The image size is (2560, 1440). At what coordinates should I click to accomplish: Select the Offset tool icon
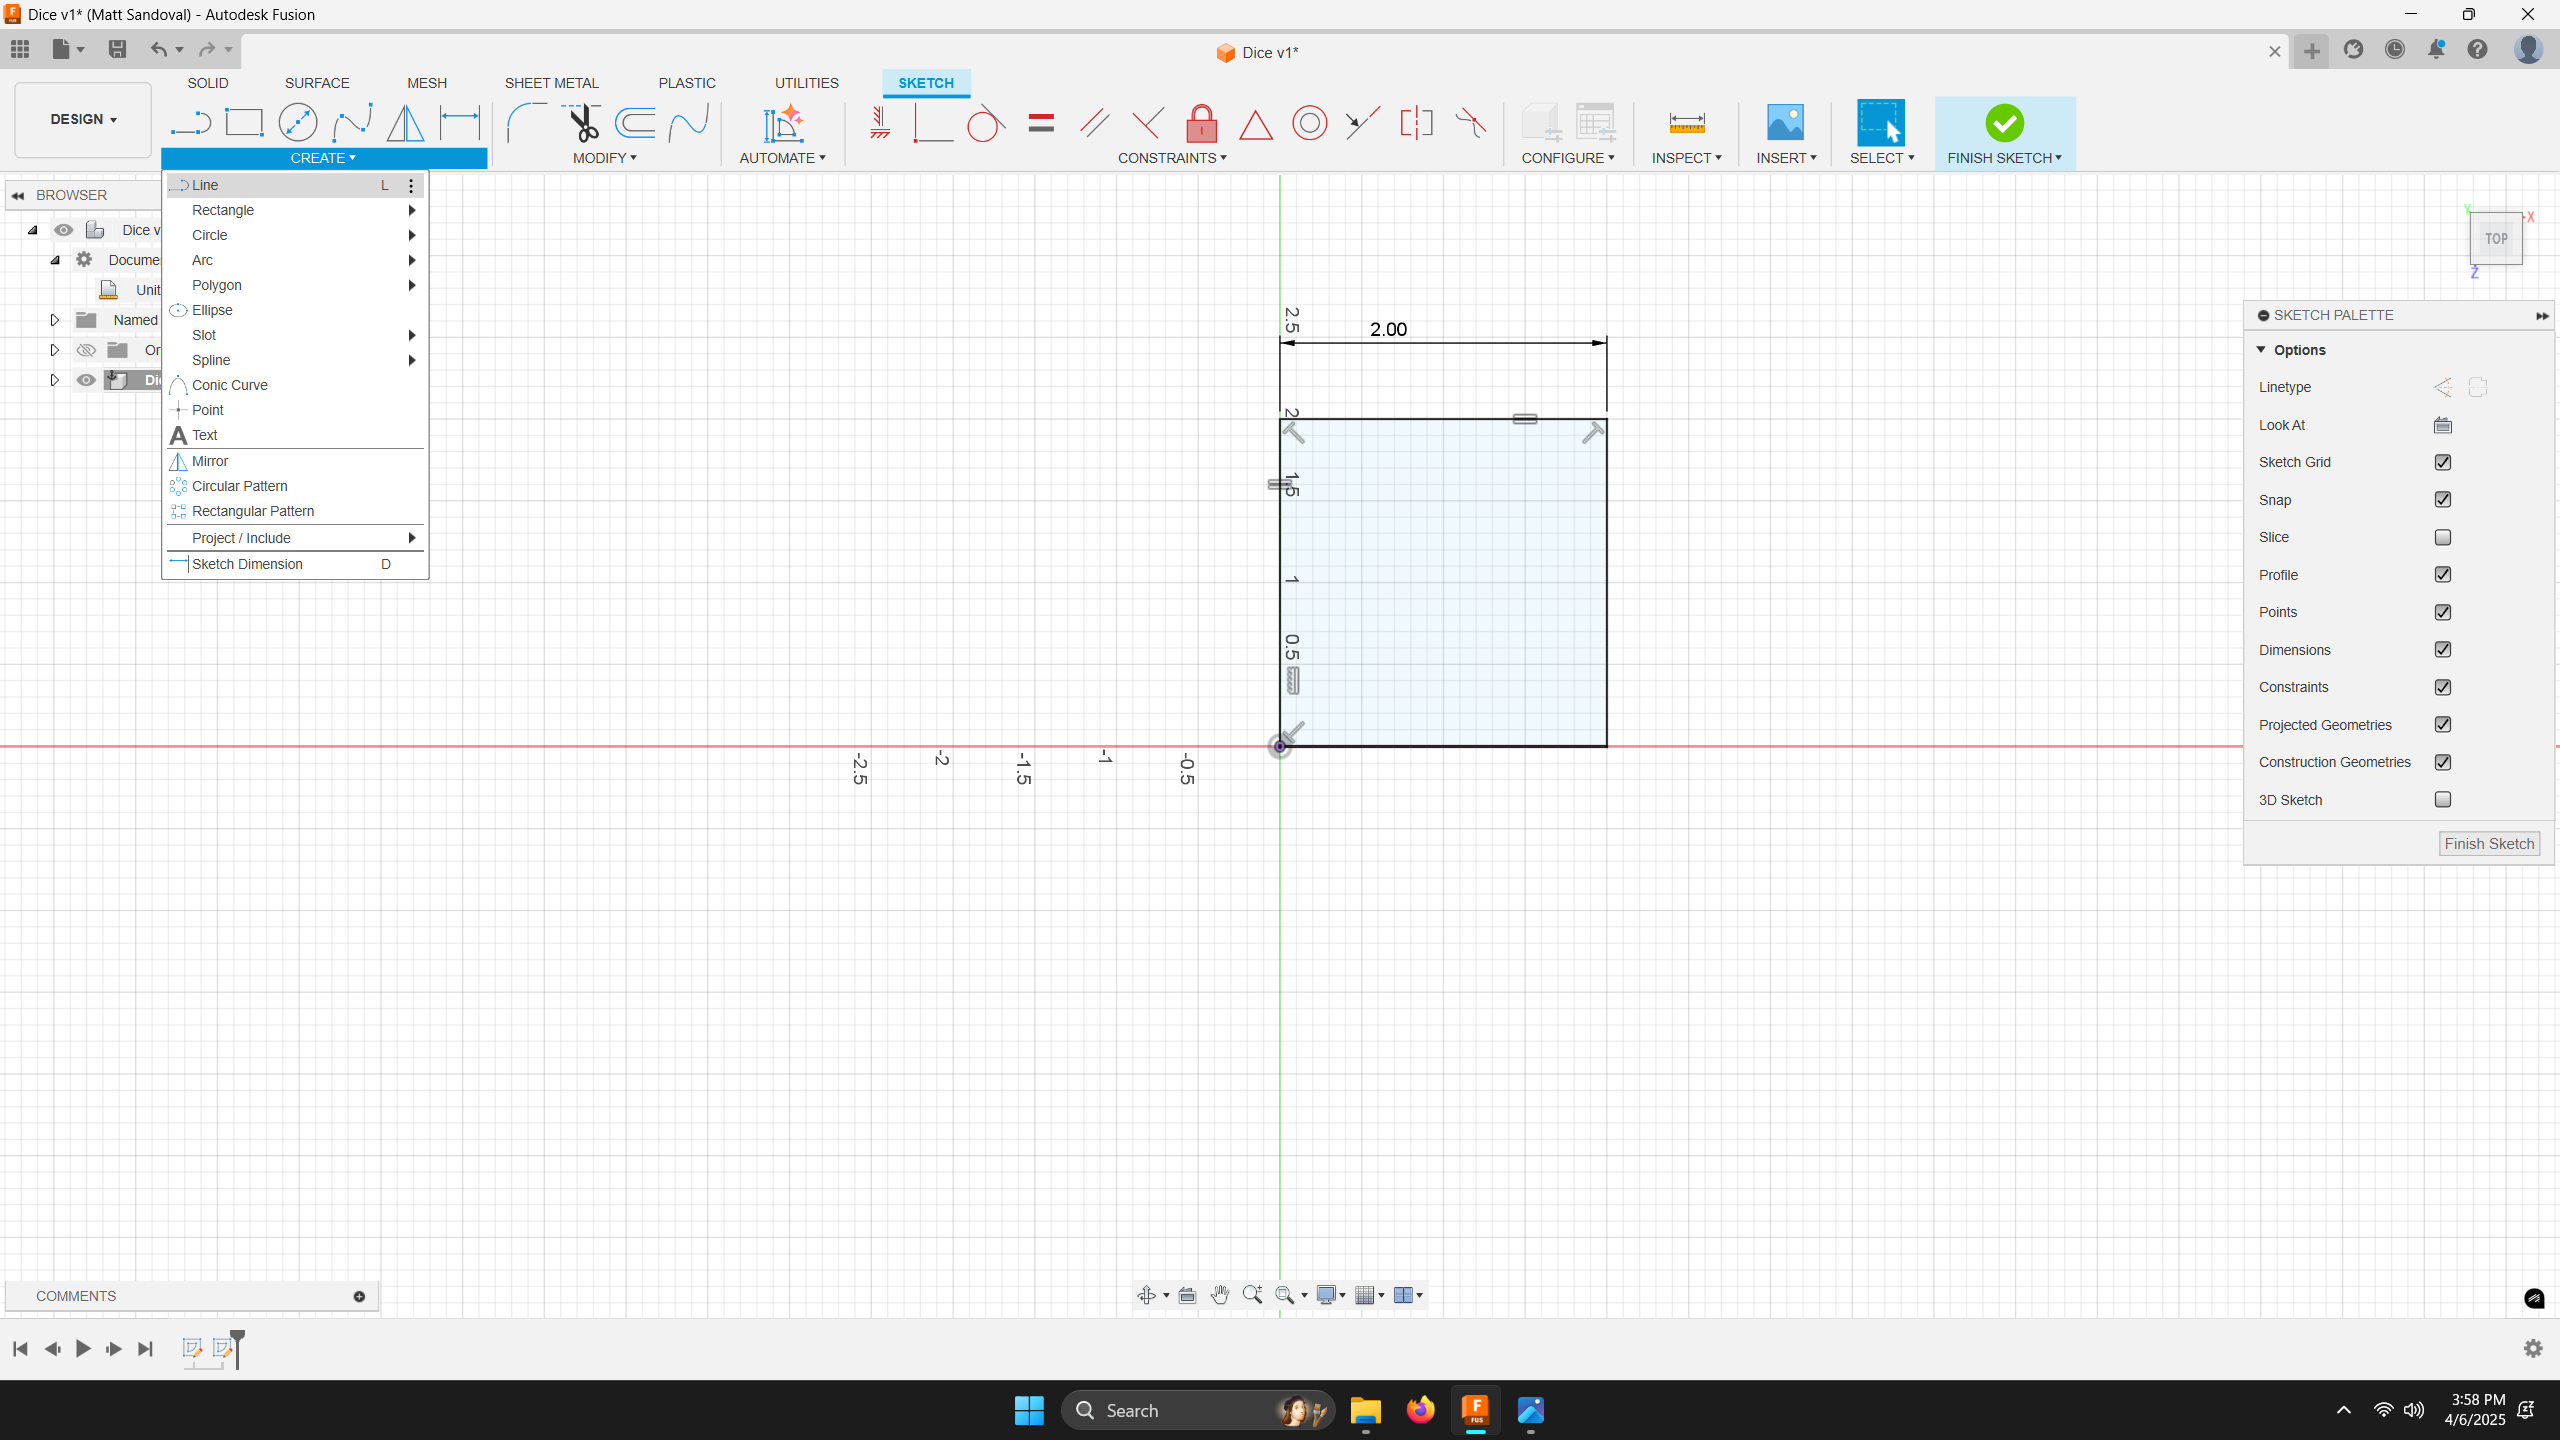[x=635, y=123]
